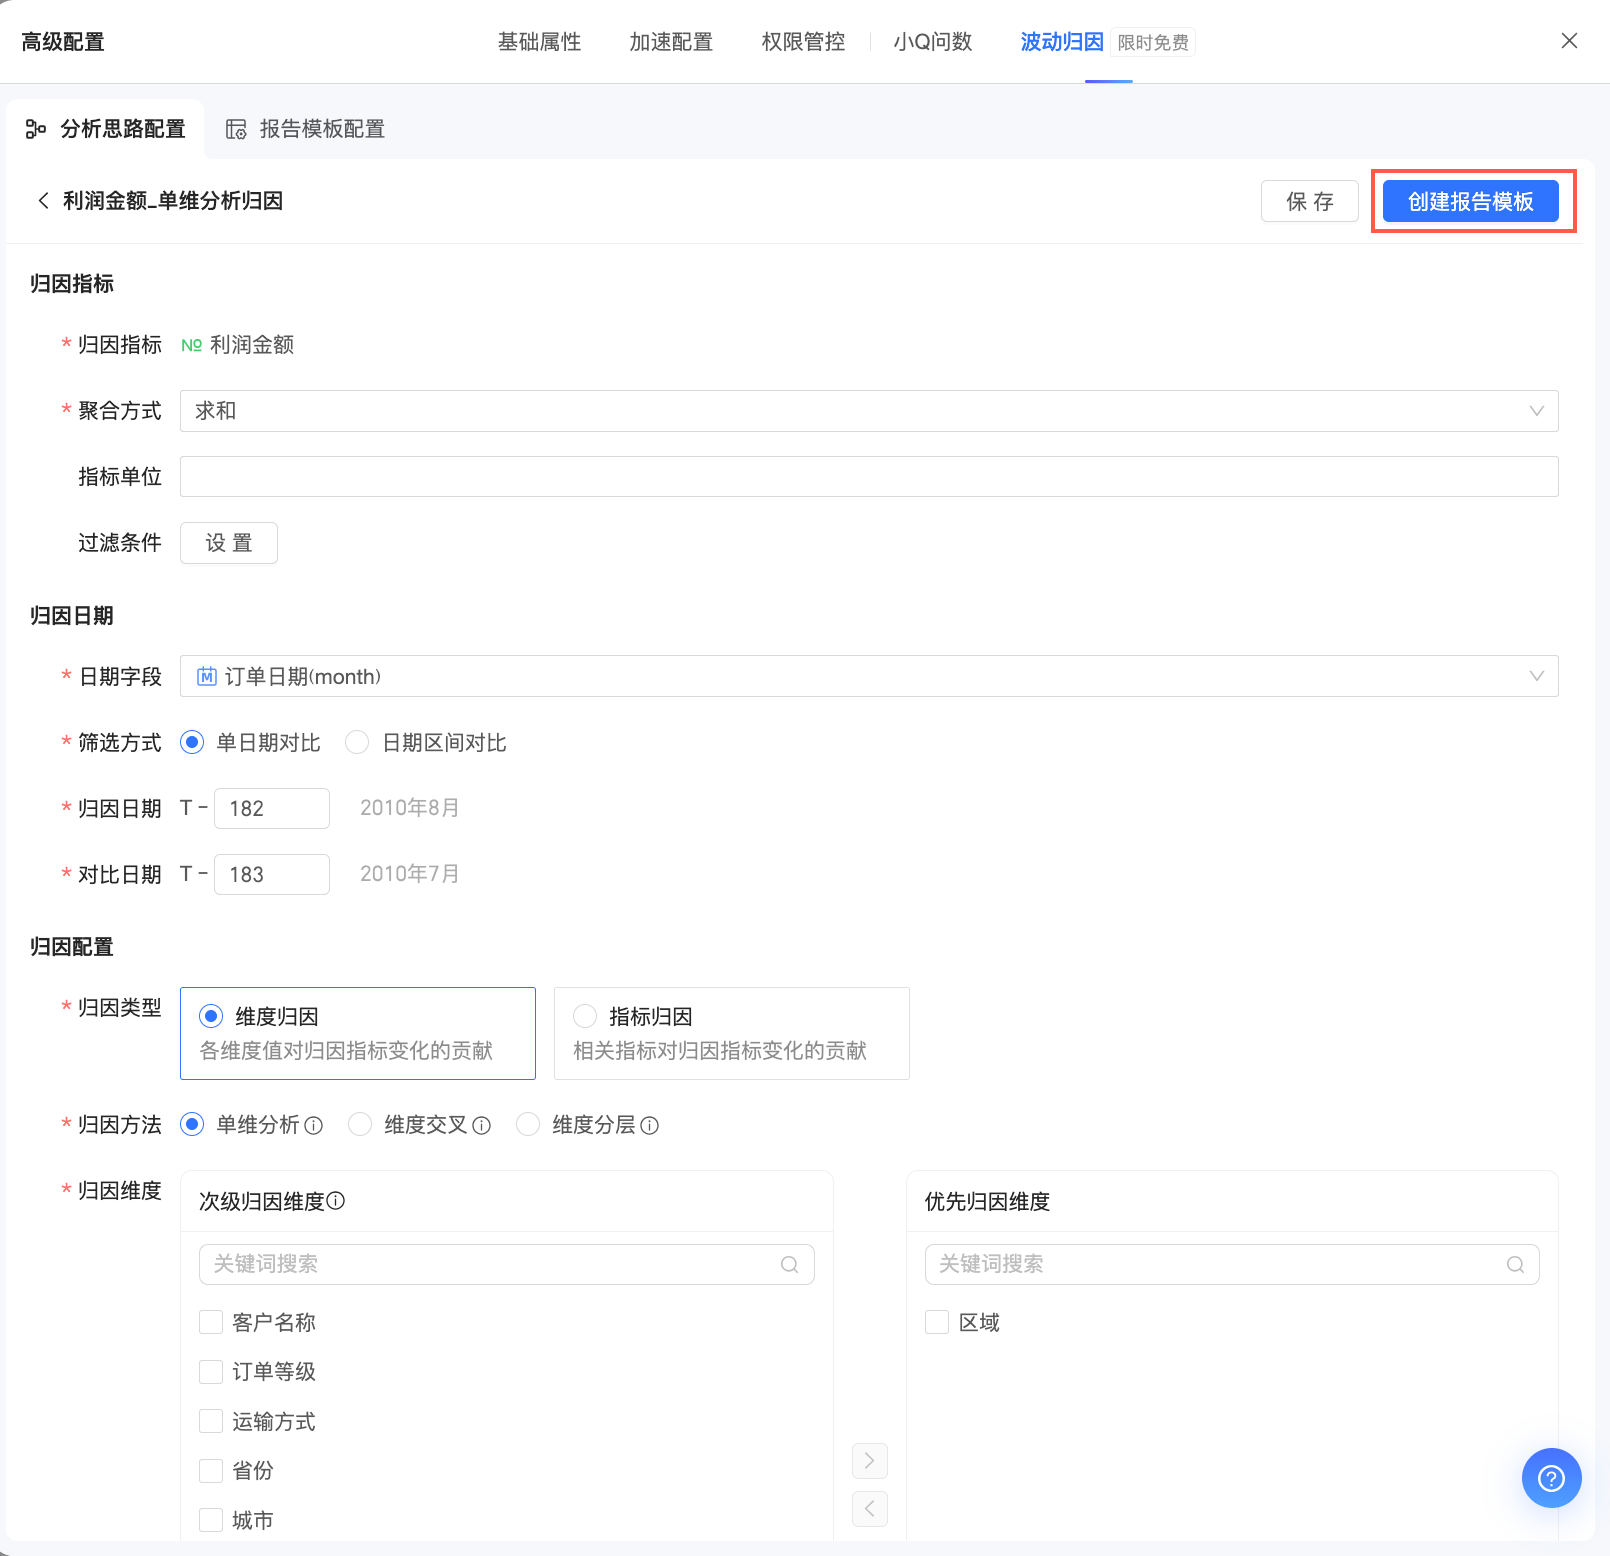Open the 分析思路配置 sub-tab
The height and width of the screenshot is (1556, 1610).
coord(105,129)
